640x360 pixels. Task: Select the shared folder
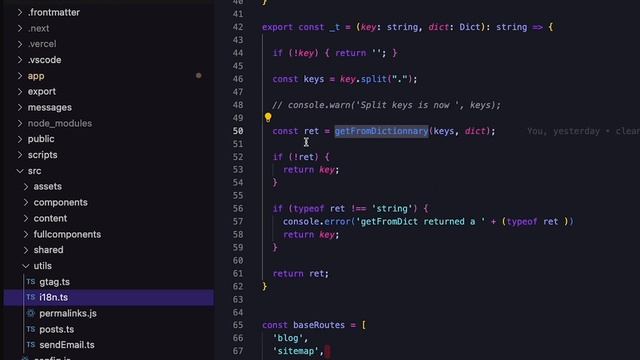(48, 250)
